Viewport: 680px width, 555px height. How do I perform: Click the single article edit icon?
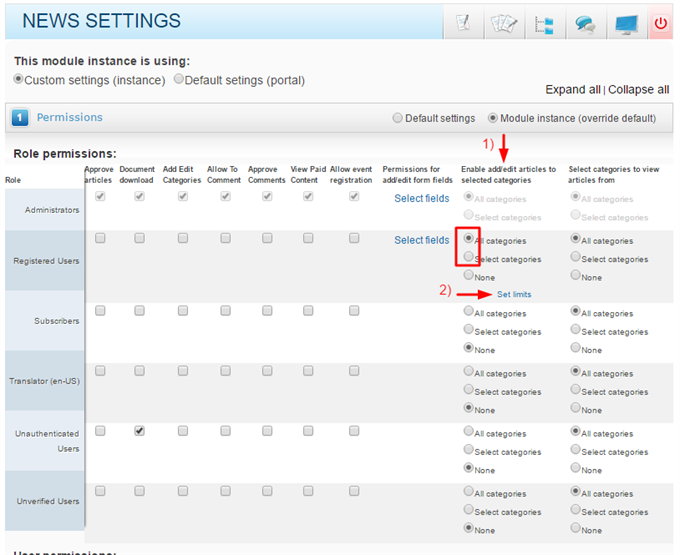pos(462,23)
